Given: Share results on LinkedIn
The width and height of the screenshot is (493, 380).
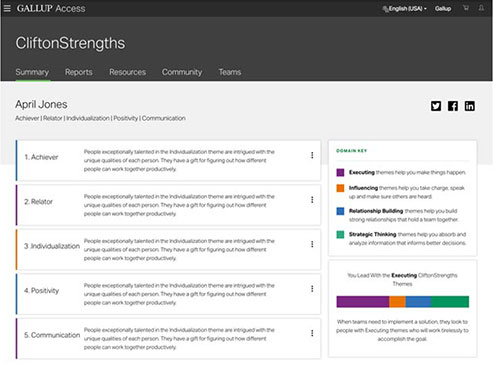Looking at the screenshot, I should point(470,106).
